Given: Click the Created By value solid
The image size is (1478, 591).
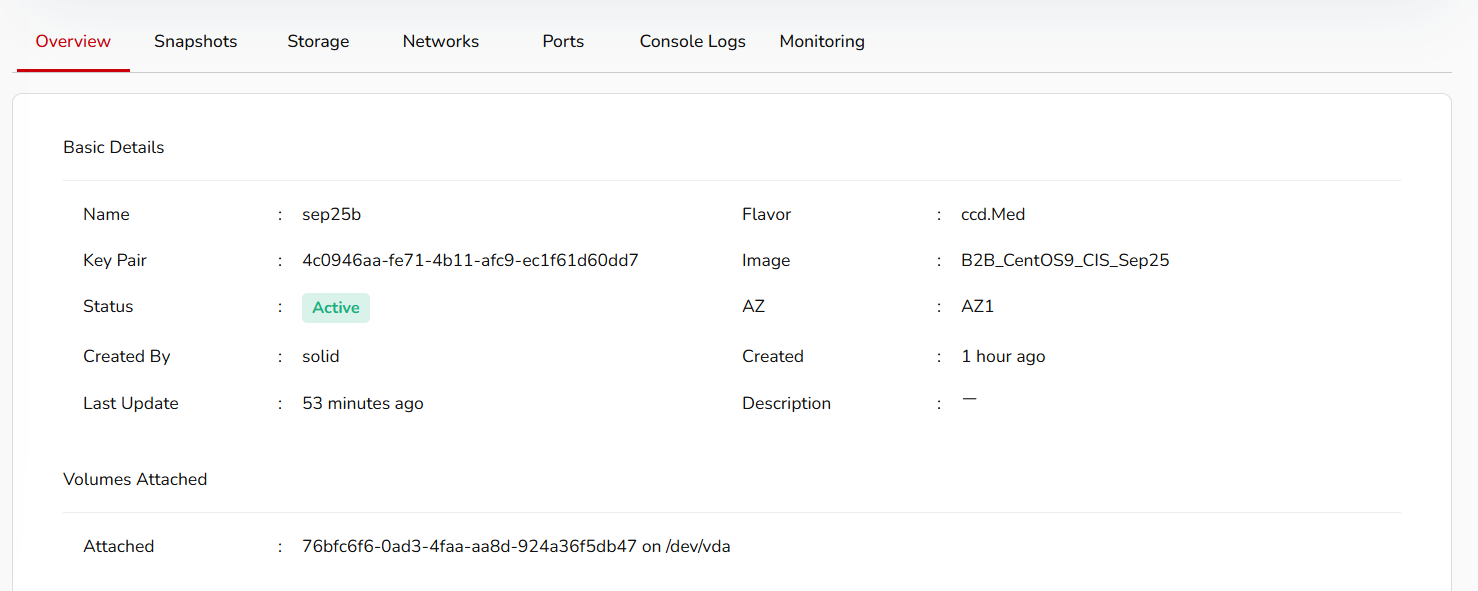Looking at the screenshot, I should pos(320,357).
